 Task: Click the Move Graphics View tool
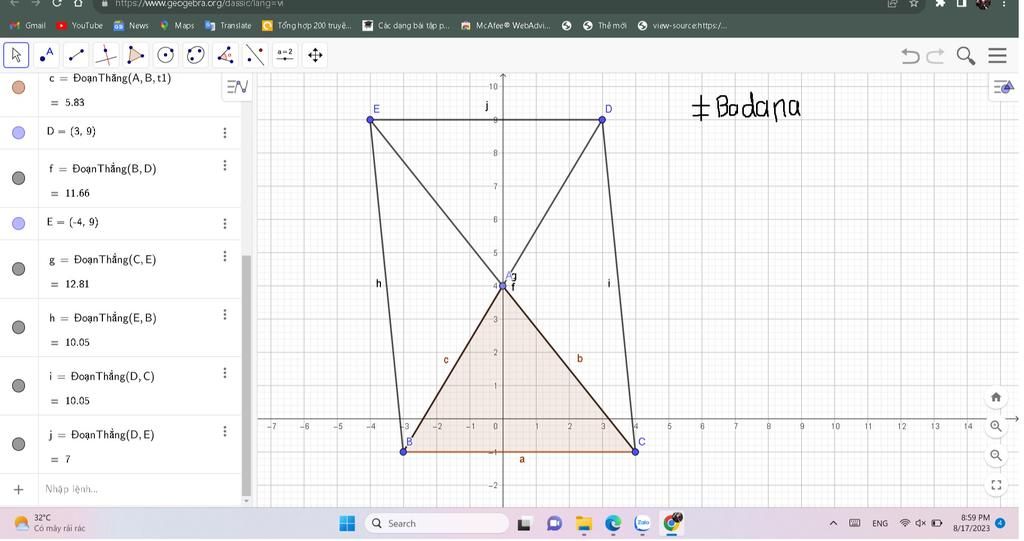coord(315,55)
